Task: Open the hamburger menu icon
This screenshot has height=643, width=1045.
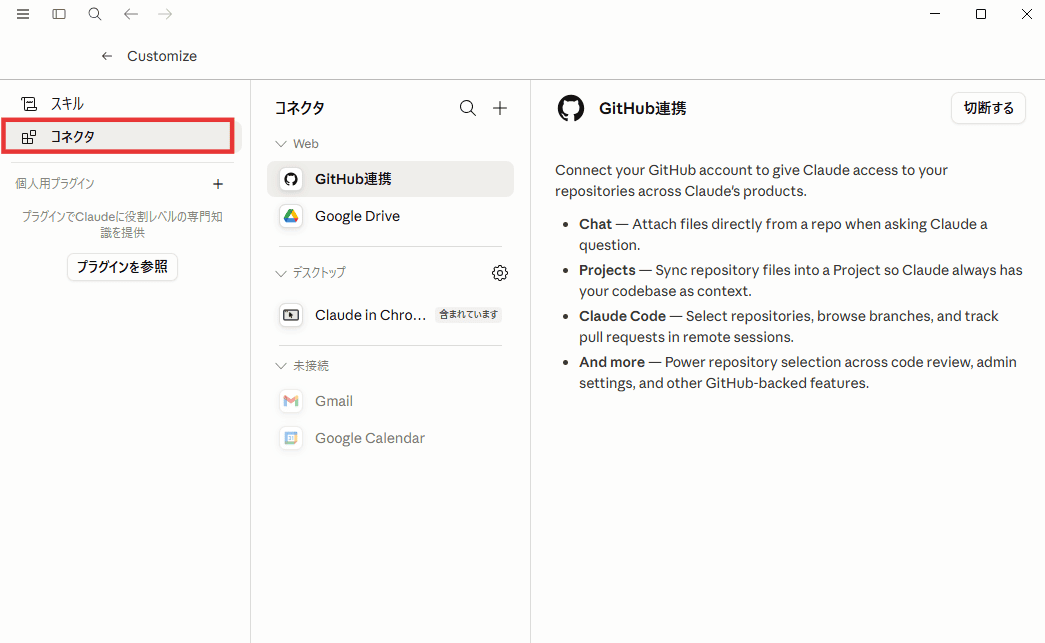Action: coord(23,14)
